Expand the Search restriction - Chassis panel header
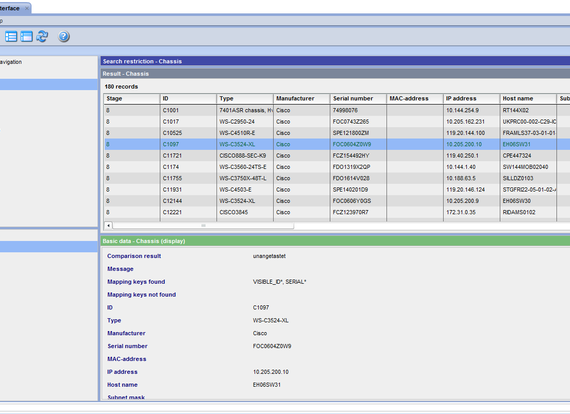Image resolution: width=570 pixels, height=414 pixels. (x=335, y=61)
